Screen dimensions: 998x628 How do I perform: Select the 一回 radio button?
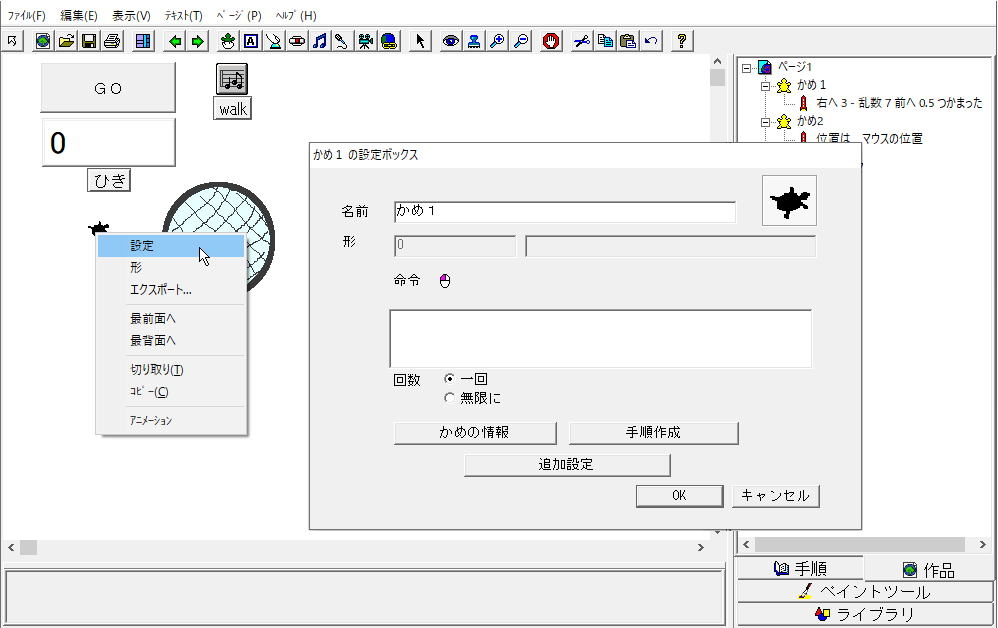pyautogui.click(x=449, y=379)
